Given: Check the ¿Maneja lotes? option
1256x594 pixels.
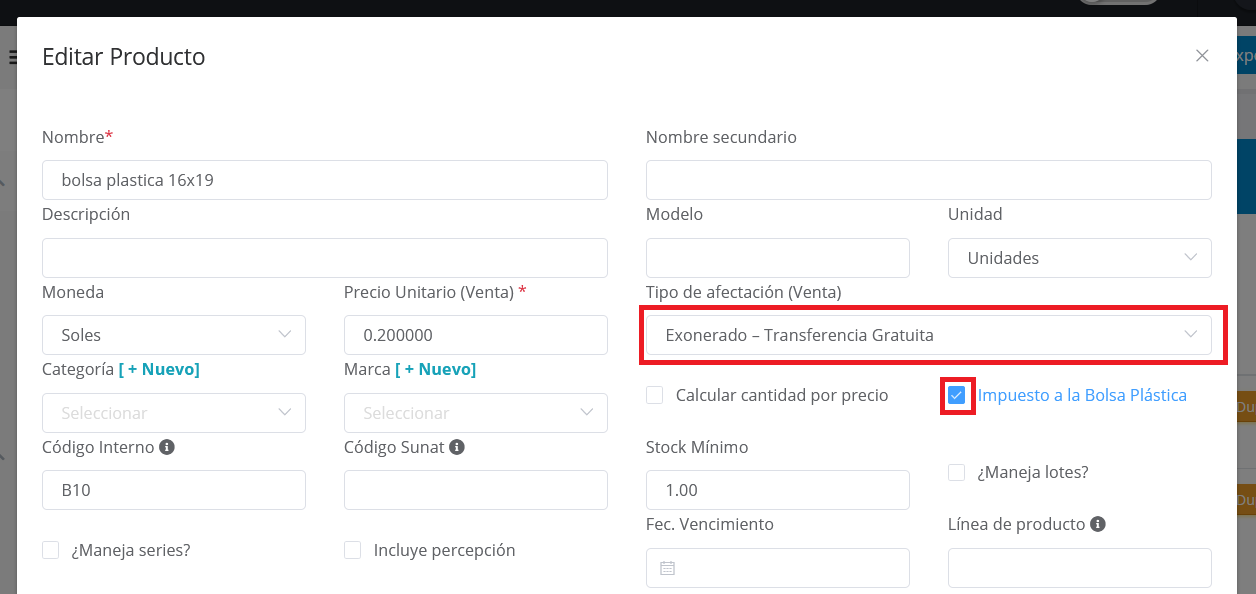Looking at the screenshot, I should (957, 472).
